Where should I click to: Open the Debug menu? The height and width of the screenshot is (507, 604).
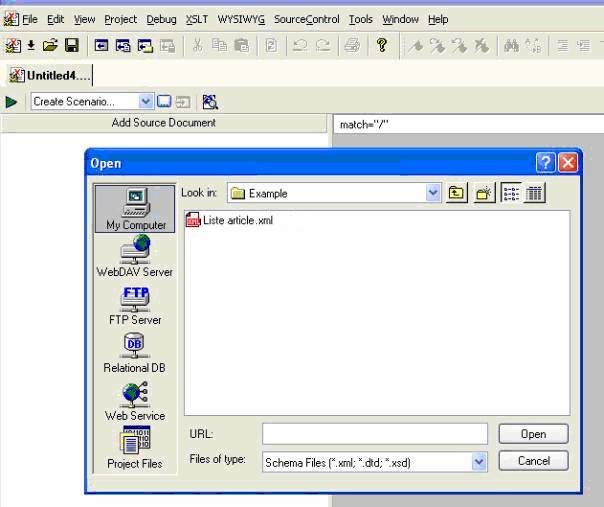161,19
